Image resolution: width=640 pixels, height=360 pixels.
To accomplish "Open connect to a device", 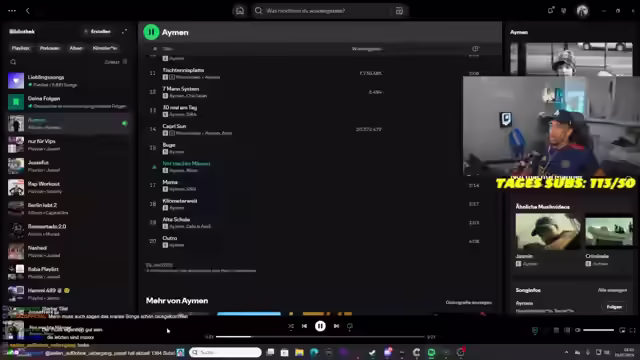I will coord(567,330).
